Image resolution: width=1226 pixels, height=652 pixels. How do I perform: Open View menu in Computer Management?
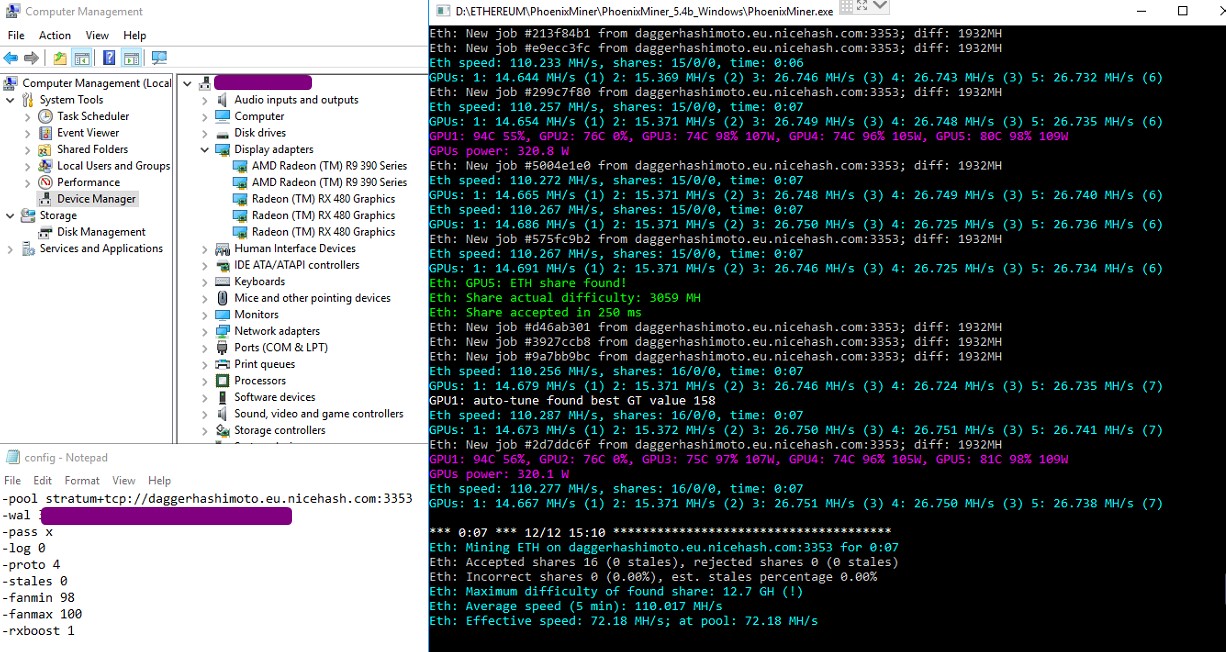click(97, 35)
